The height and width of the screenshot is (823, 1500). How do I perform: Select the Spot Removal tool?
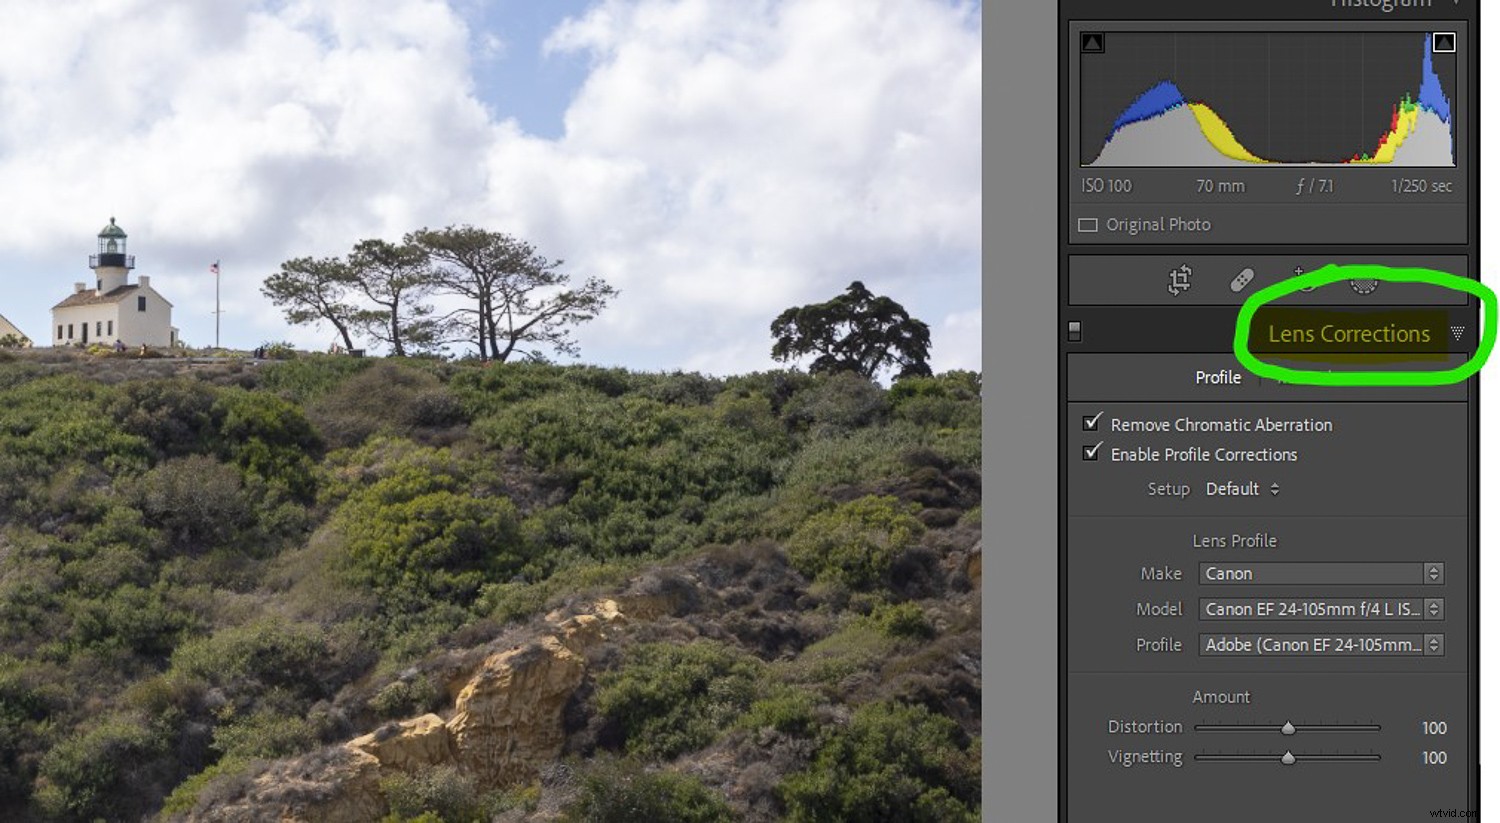tap(1241, 280)
